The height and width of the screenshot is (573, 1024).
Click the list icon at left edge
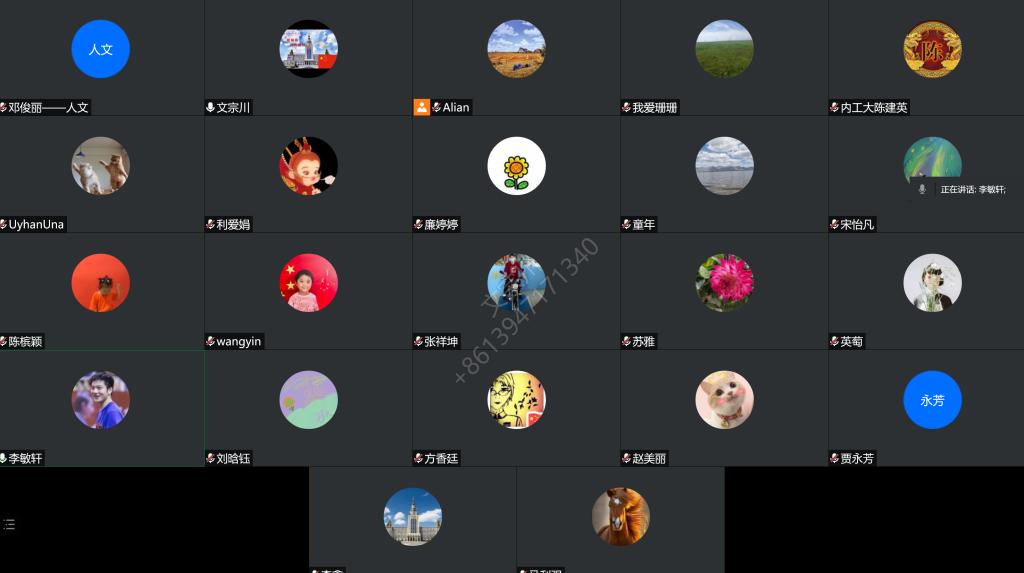[x=9, y=524]
